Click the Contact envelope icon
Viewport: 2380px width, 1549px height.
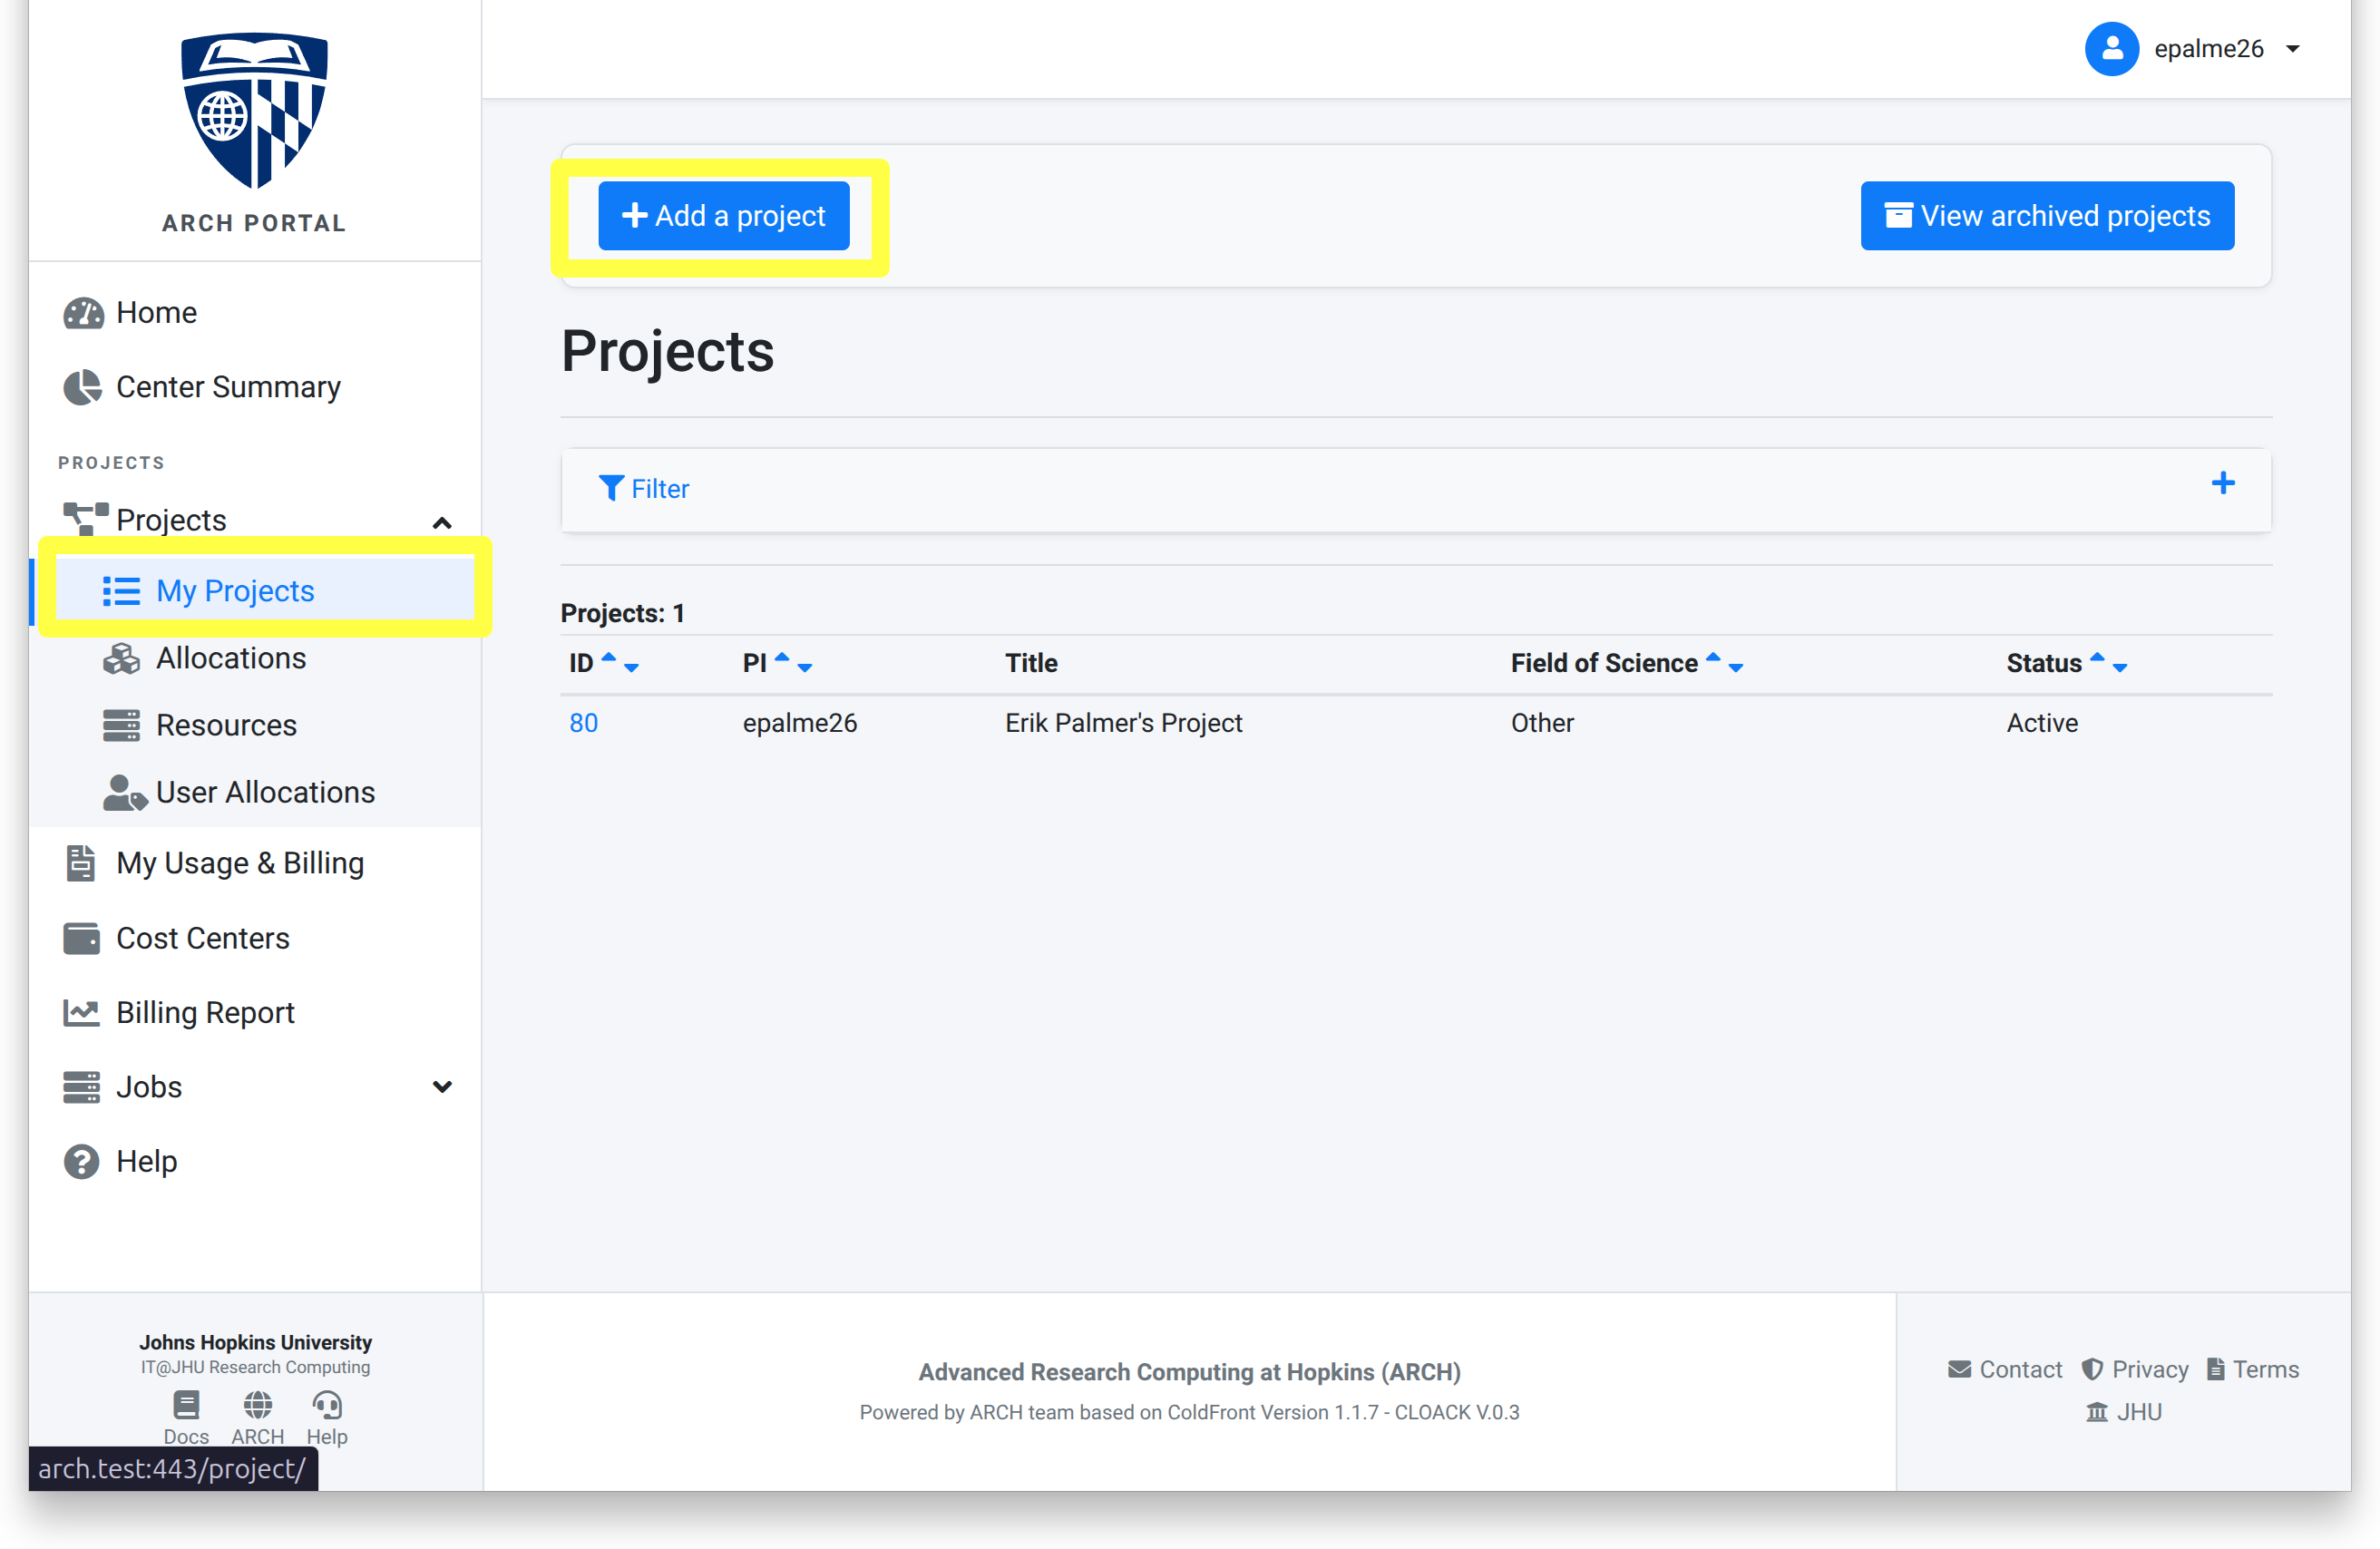[1959, 1369]
